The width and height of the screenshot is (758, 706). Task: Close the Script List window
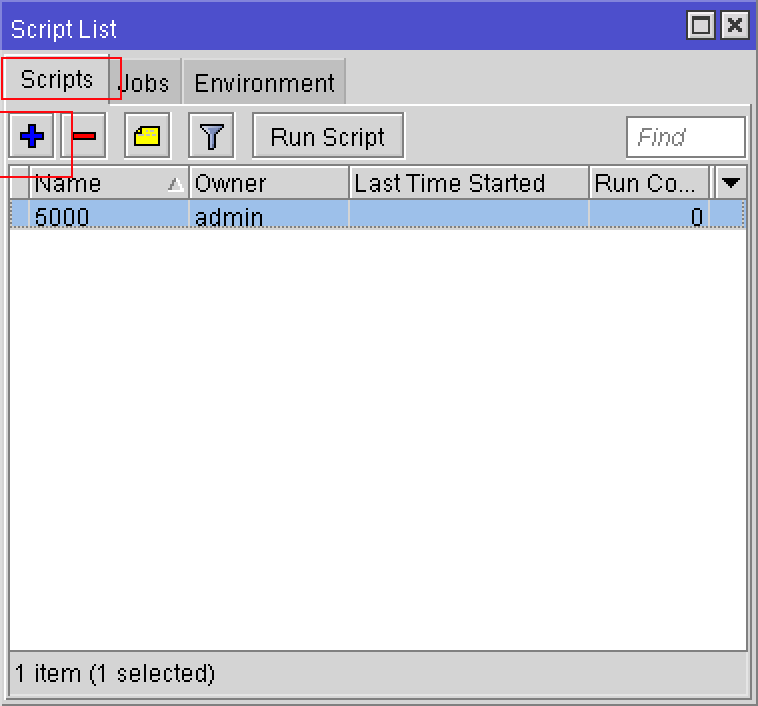point(735,26)
